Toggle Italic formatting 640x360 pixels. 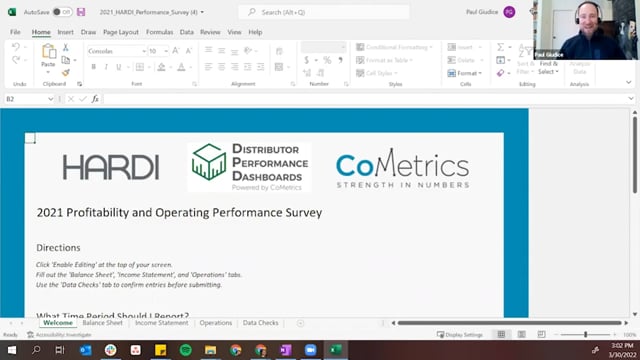pyautogui.click(x=106, y=67)
